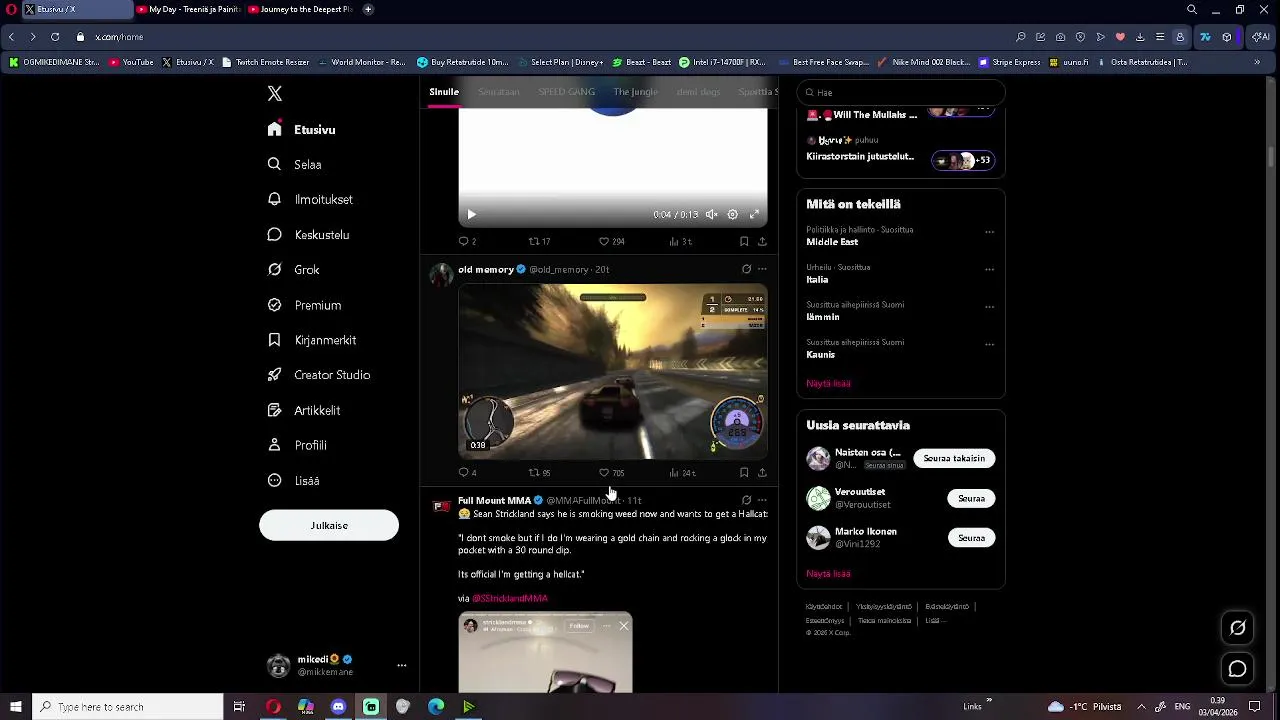
Task: Open Discord from the Windows taskbar
Action: coord(338,707)
